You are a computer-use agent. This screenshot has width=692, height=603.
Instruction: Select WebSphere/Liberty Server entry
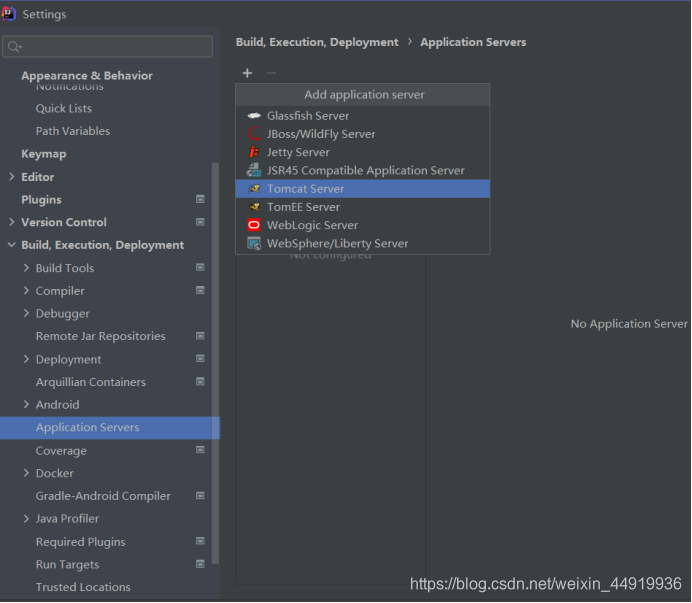click(x=362, y=243)
